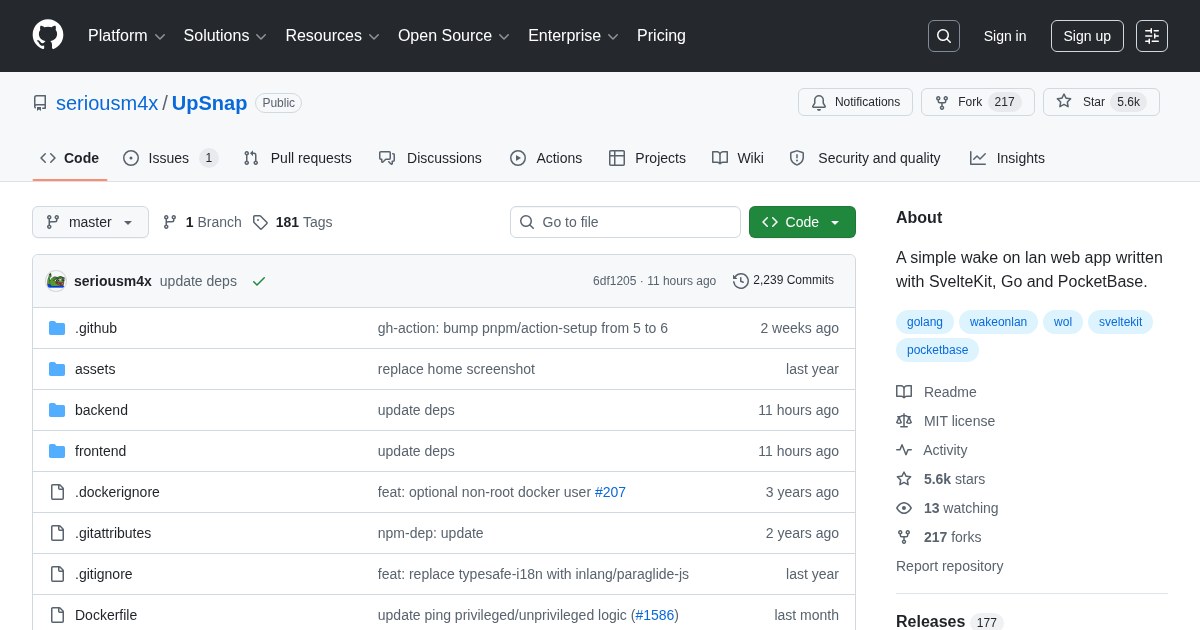Image resolution: width=1200 pixels, height=630 pixels.
Task: Click the Sign up button
Action: (x=1087, y=36)
